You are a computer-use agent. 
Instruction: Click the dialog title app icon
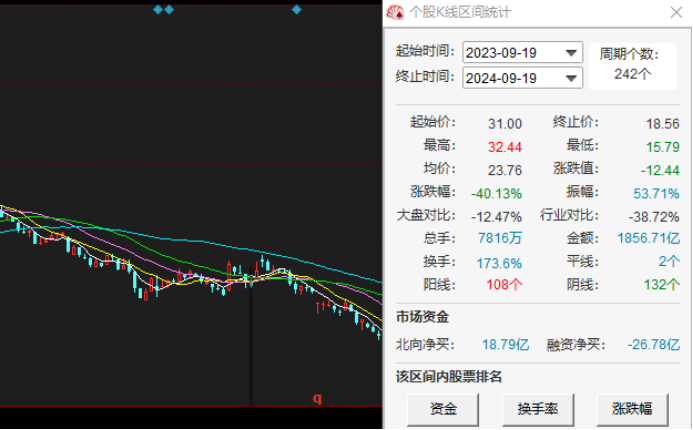[395, 12]
